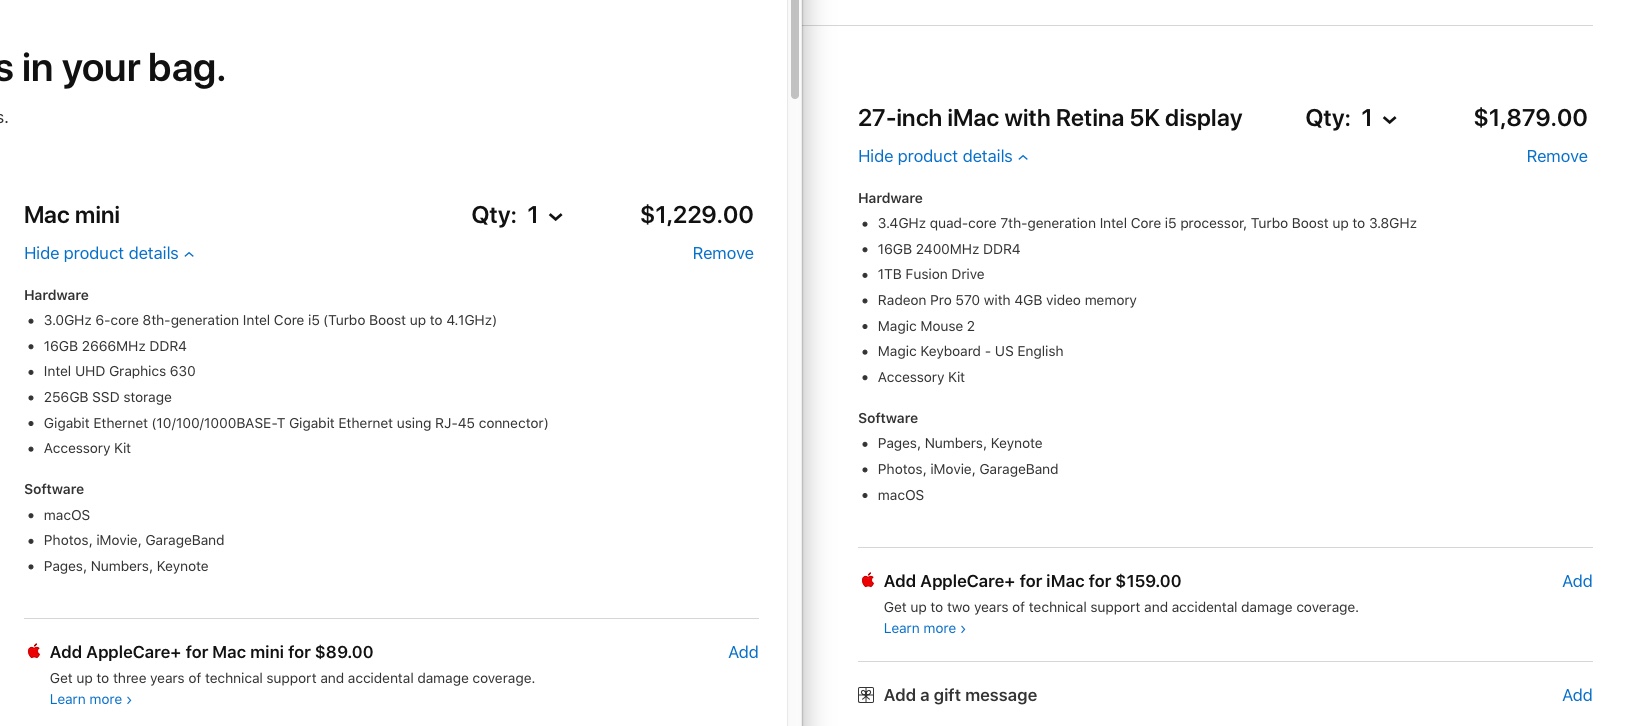1630x726 pixels.
Task: Click Radeon Pro 570 with 4GB video memory
Action: [1007, 301]
